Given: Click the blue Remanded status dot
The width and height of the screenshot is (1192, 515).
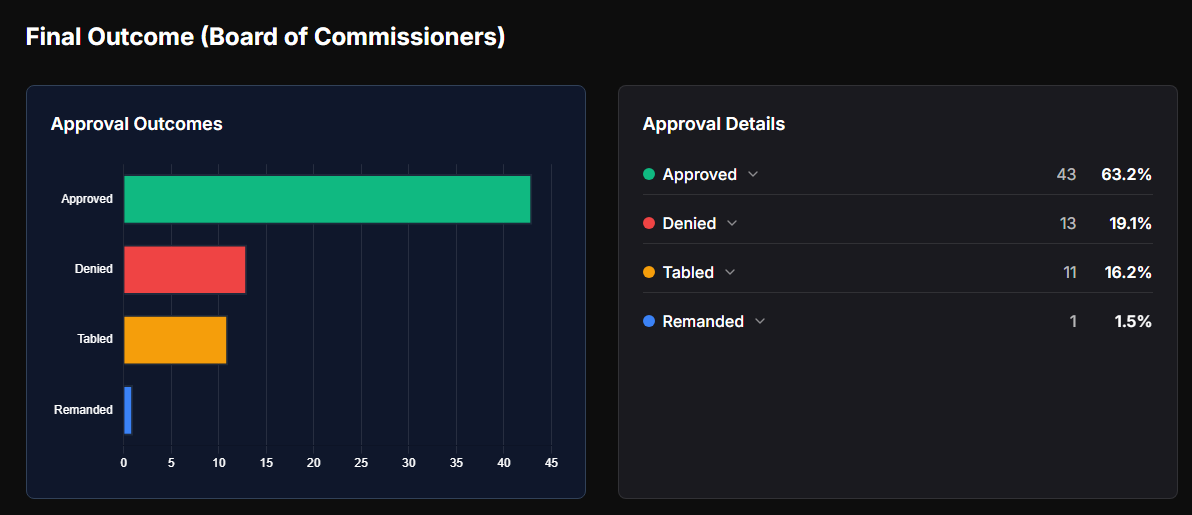Looking at the screenshot, I should tap(649, 322).
